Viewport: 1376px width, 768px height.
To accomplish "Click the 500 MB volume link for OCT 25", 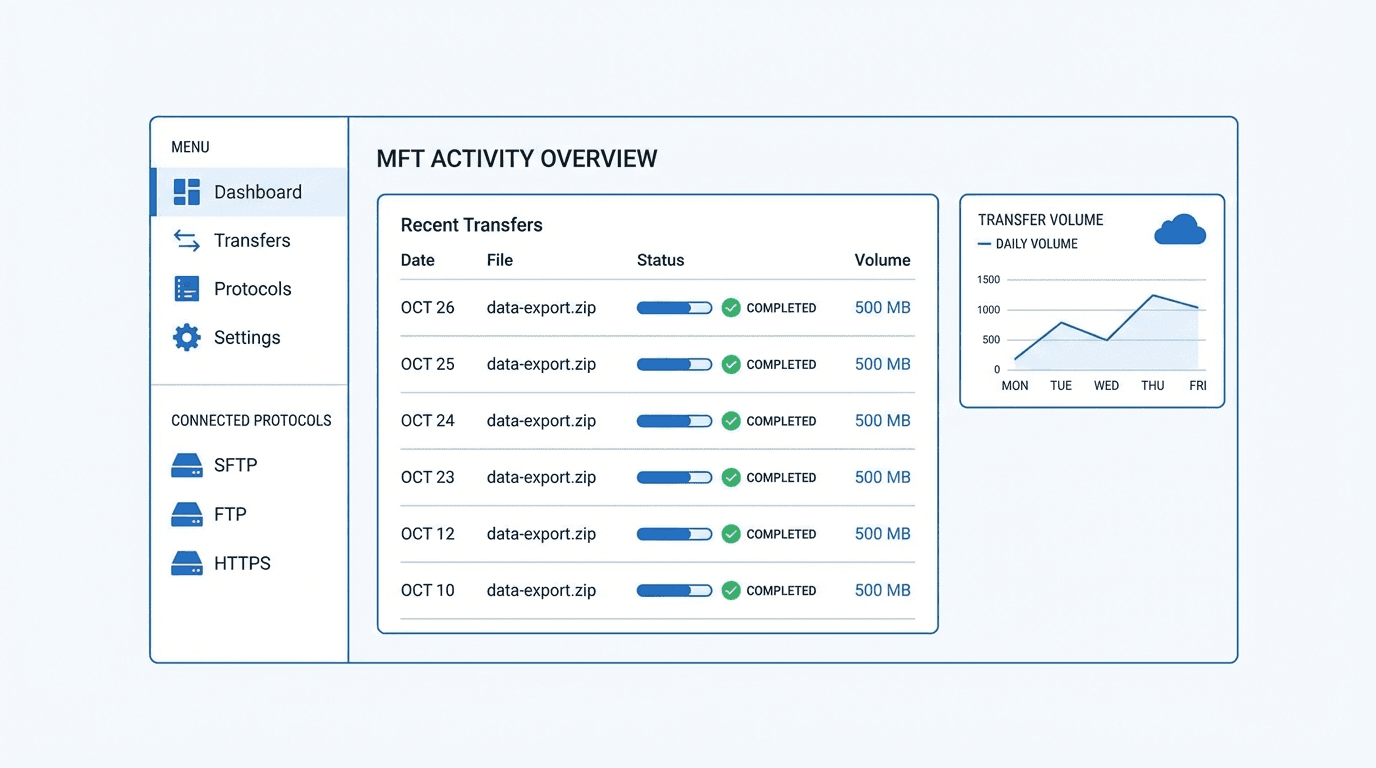I will click(x=882, y=364).
